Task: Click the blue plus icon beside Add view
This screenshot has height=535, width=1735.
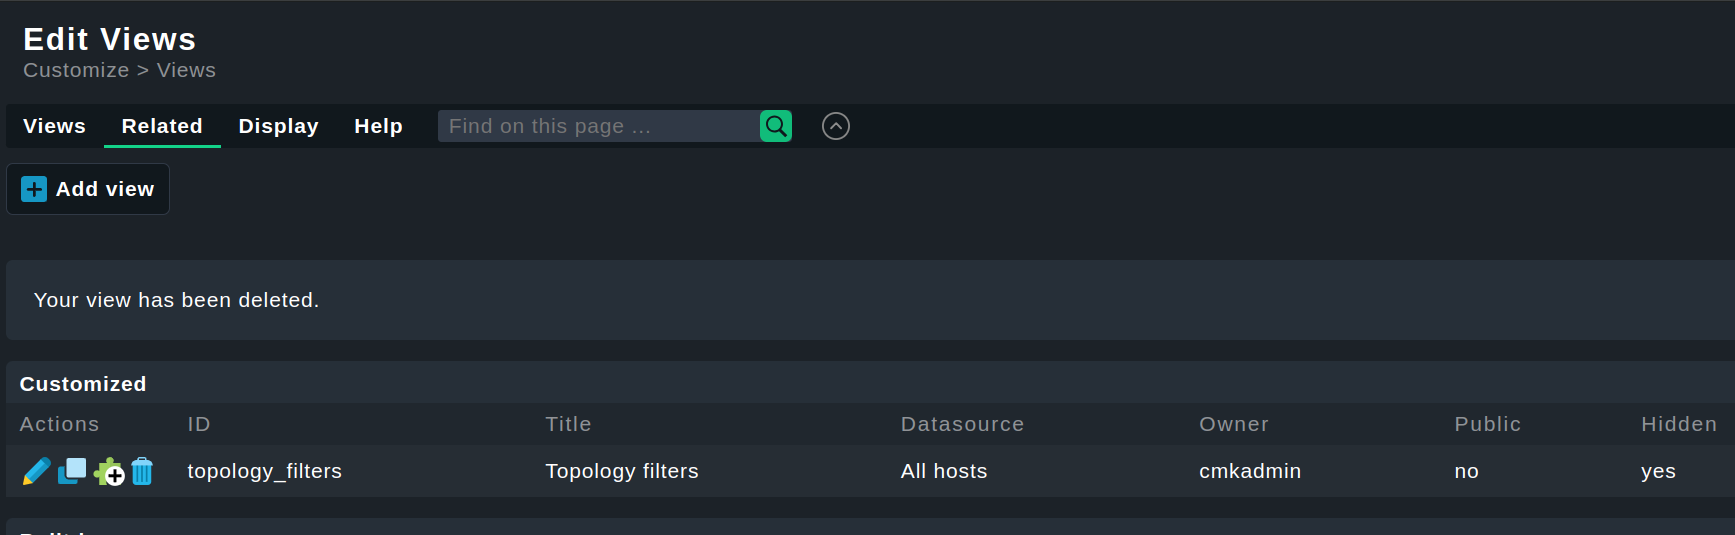Action: (x=34, y=189)
